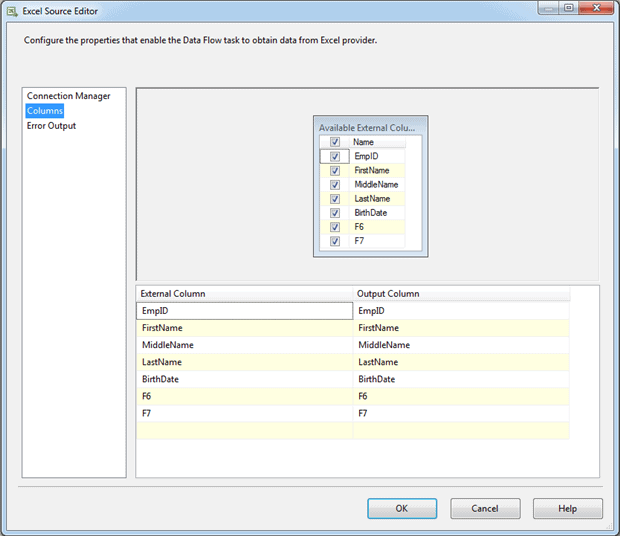Select FirstName in External Column list
Screen dimensions: 620x536
[244, 328]
